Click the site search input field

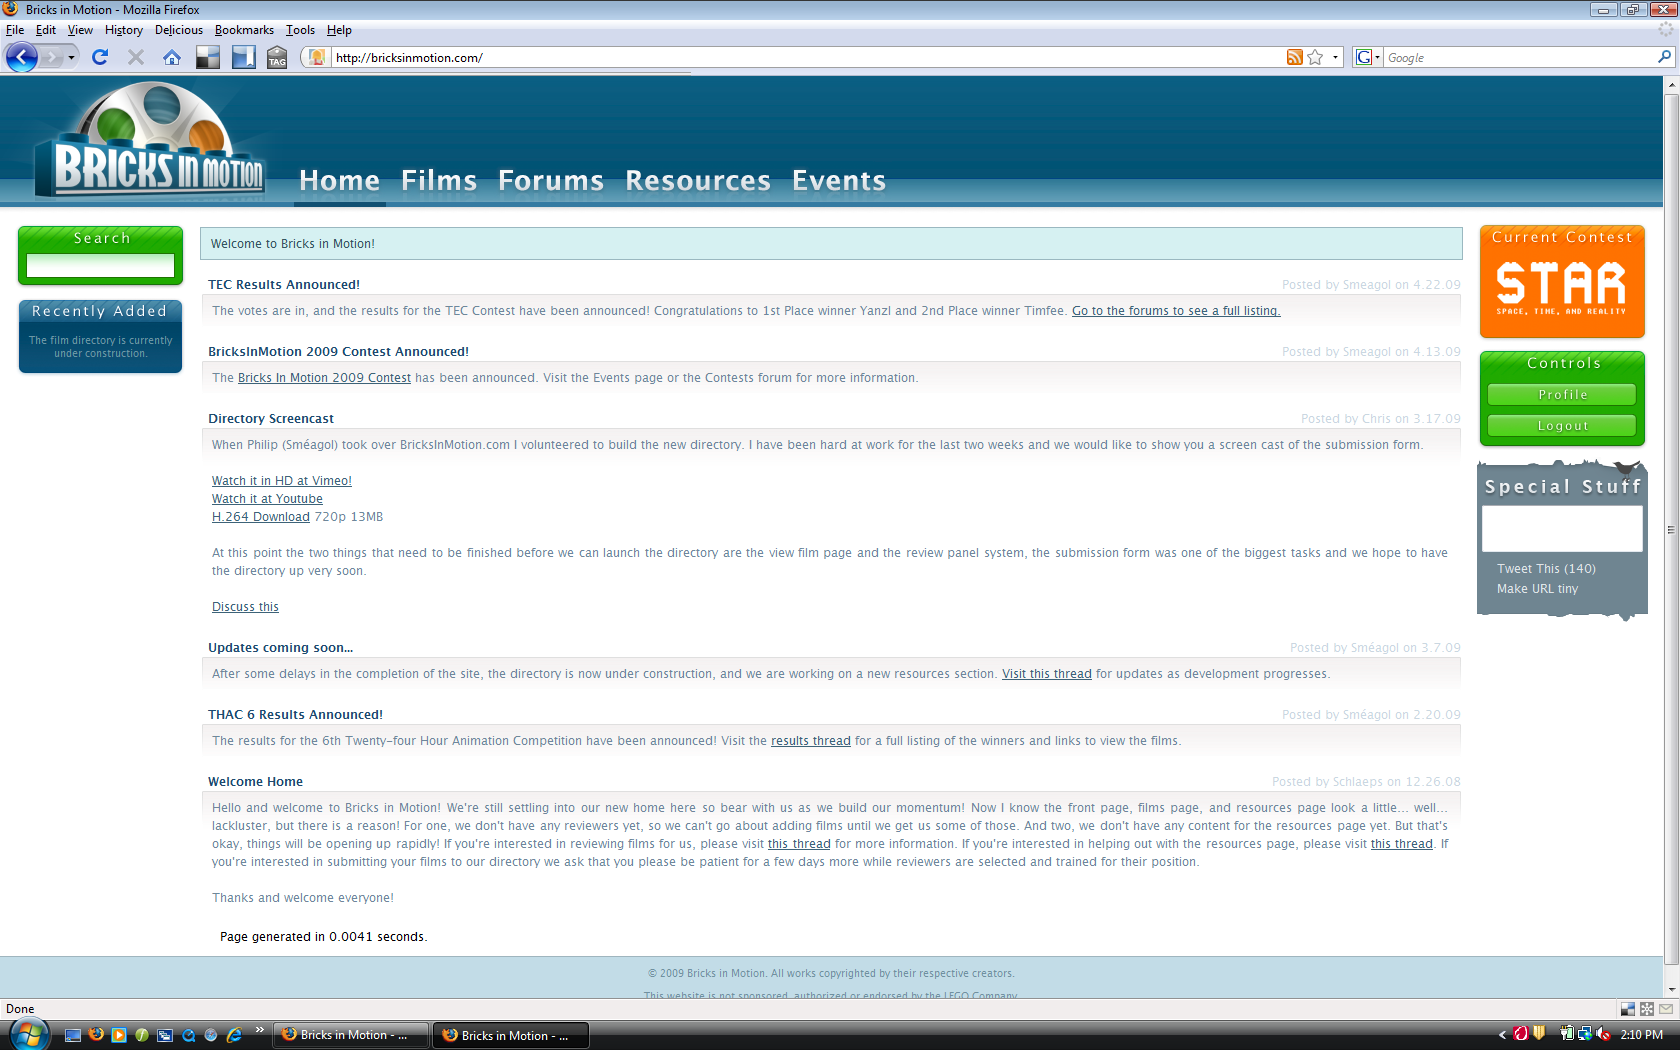coord(100,265)
